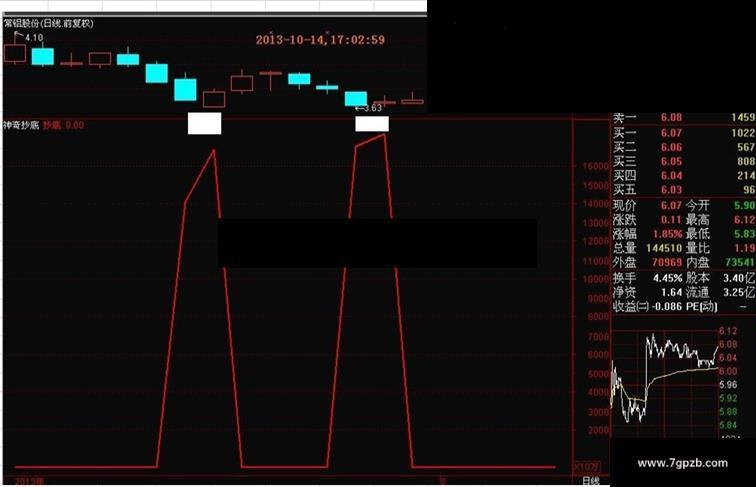Click the 10000 indicator axis label

pyautogui.click(x=596, y=279)
